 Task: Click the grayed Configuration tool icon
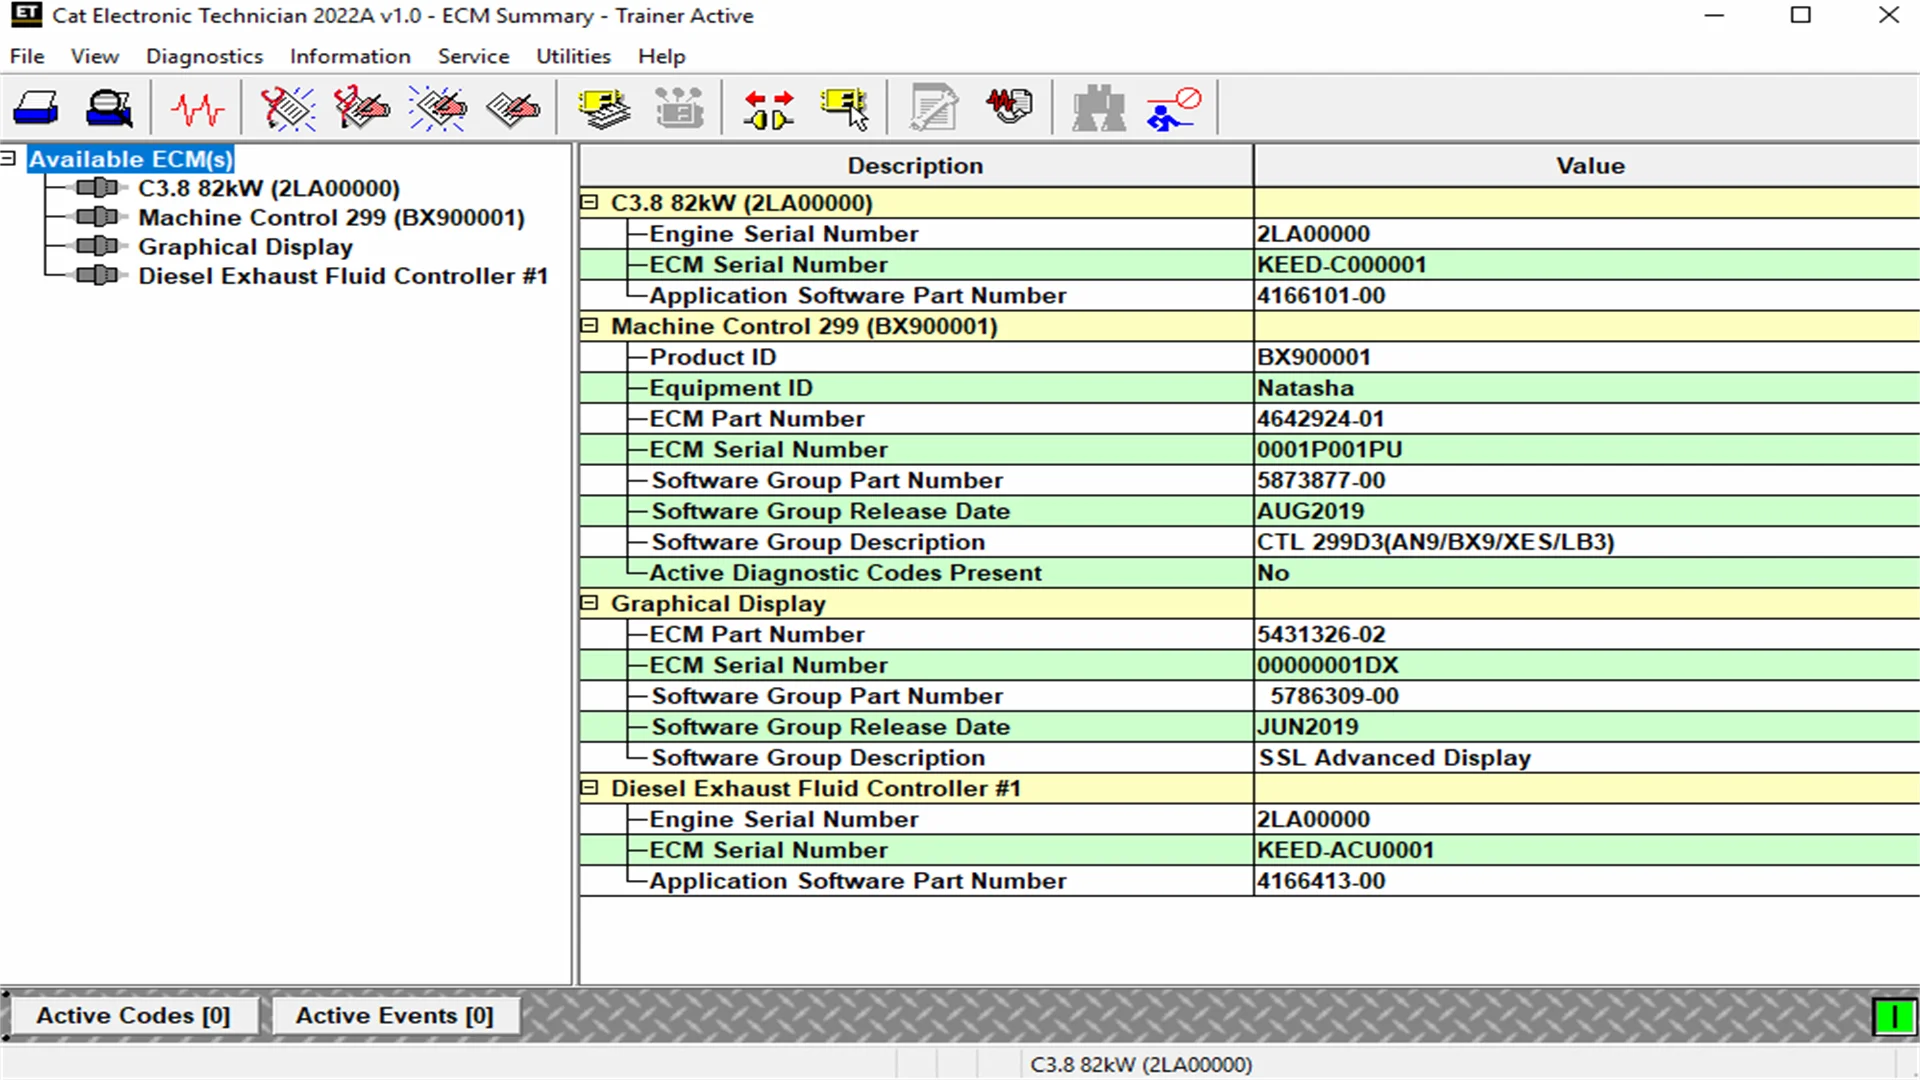pyautogui.click(x=679, y=108)
